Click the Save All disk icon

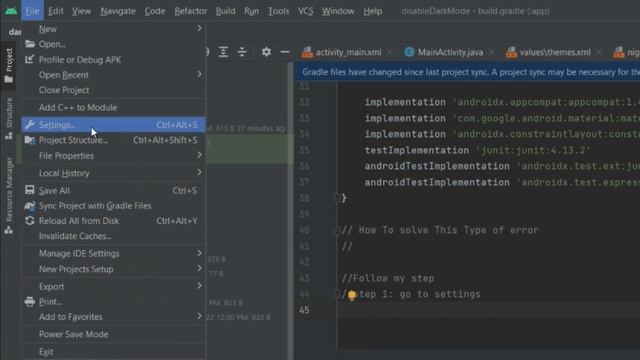click(x=29, y=190)
